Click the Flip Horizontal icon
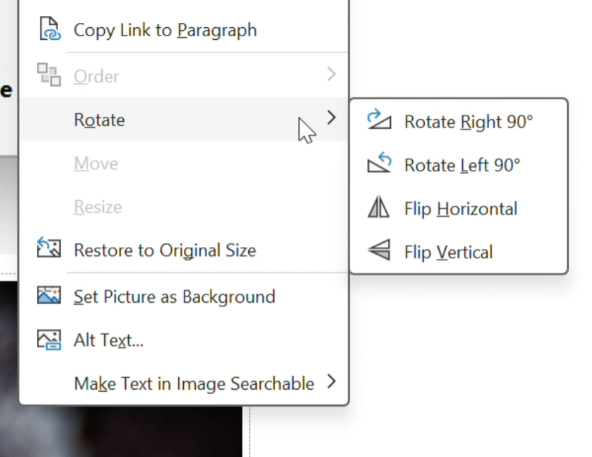 pyautogui.click(x=378, y=207)
